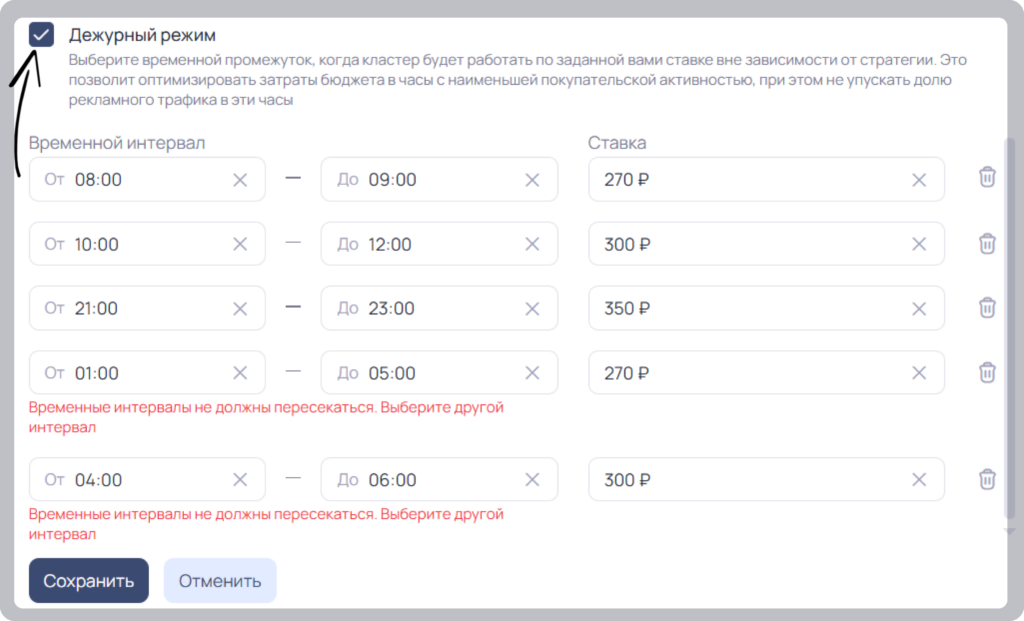
Task: Edit the 300 ₽ rate in last row
Action: pyautogui.click(x=766, y=479)
